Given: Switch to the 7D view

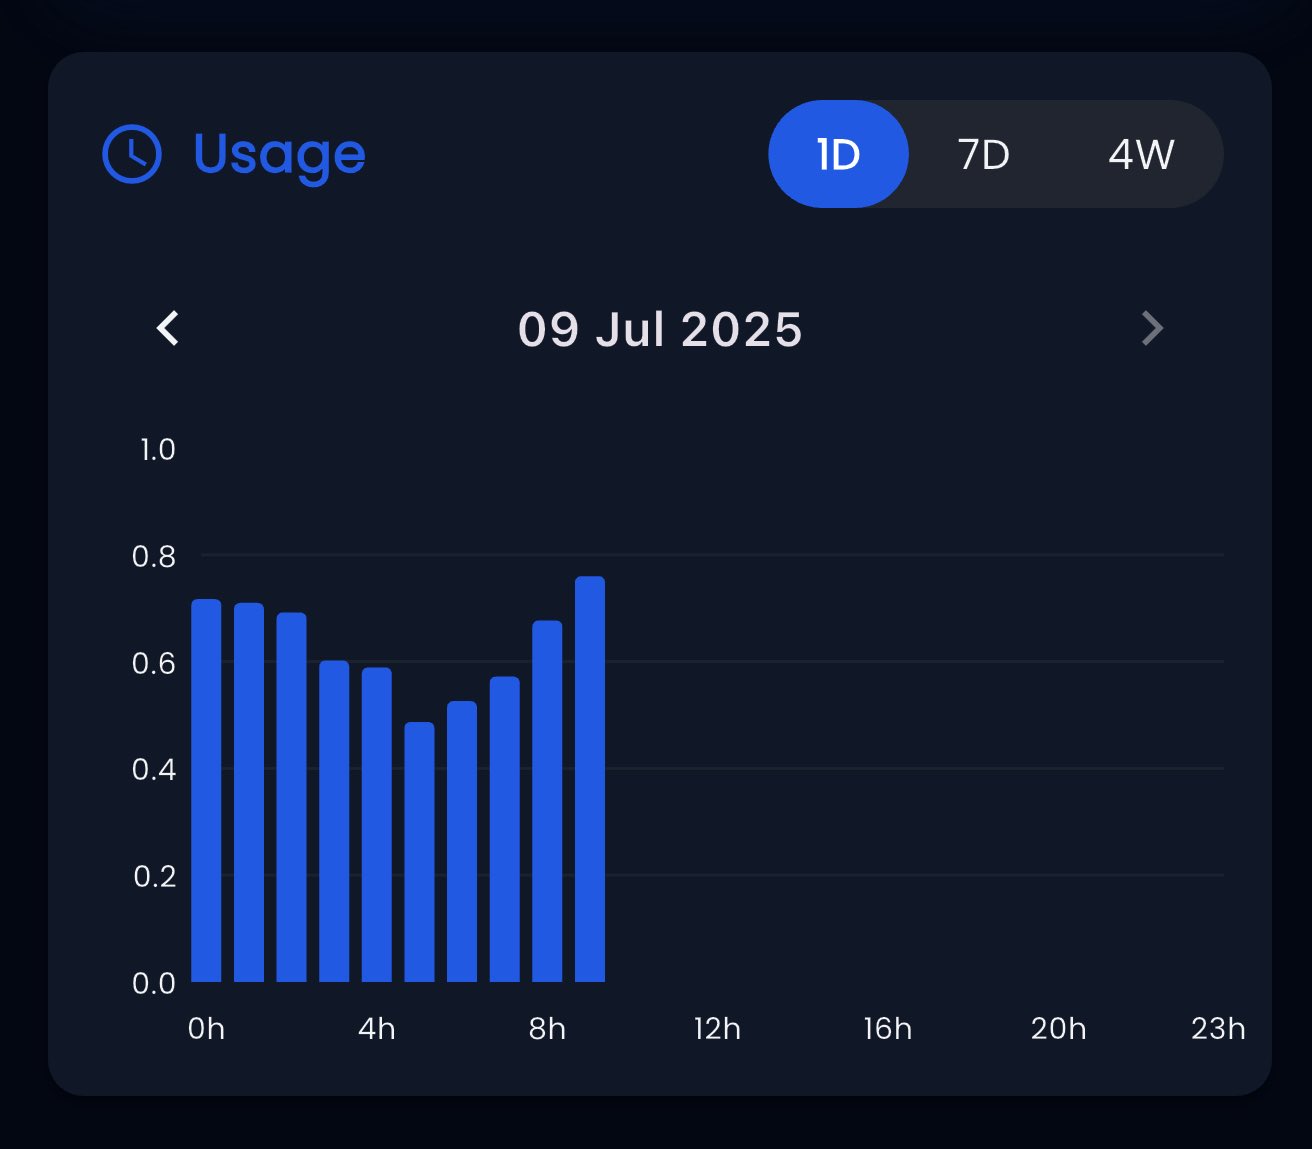Looking at the screenshot, I should tap(984, 154).
